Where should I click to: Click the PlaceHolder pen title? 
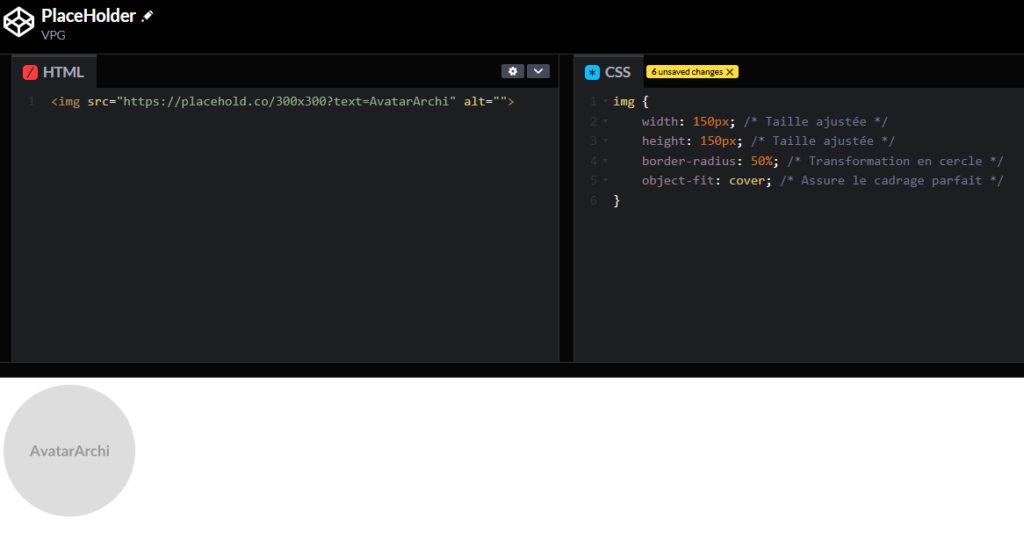[x=88, y=16]
